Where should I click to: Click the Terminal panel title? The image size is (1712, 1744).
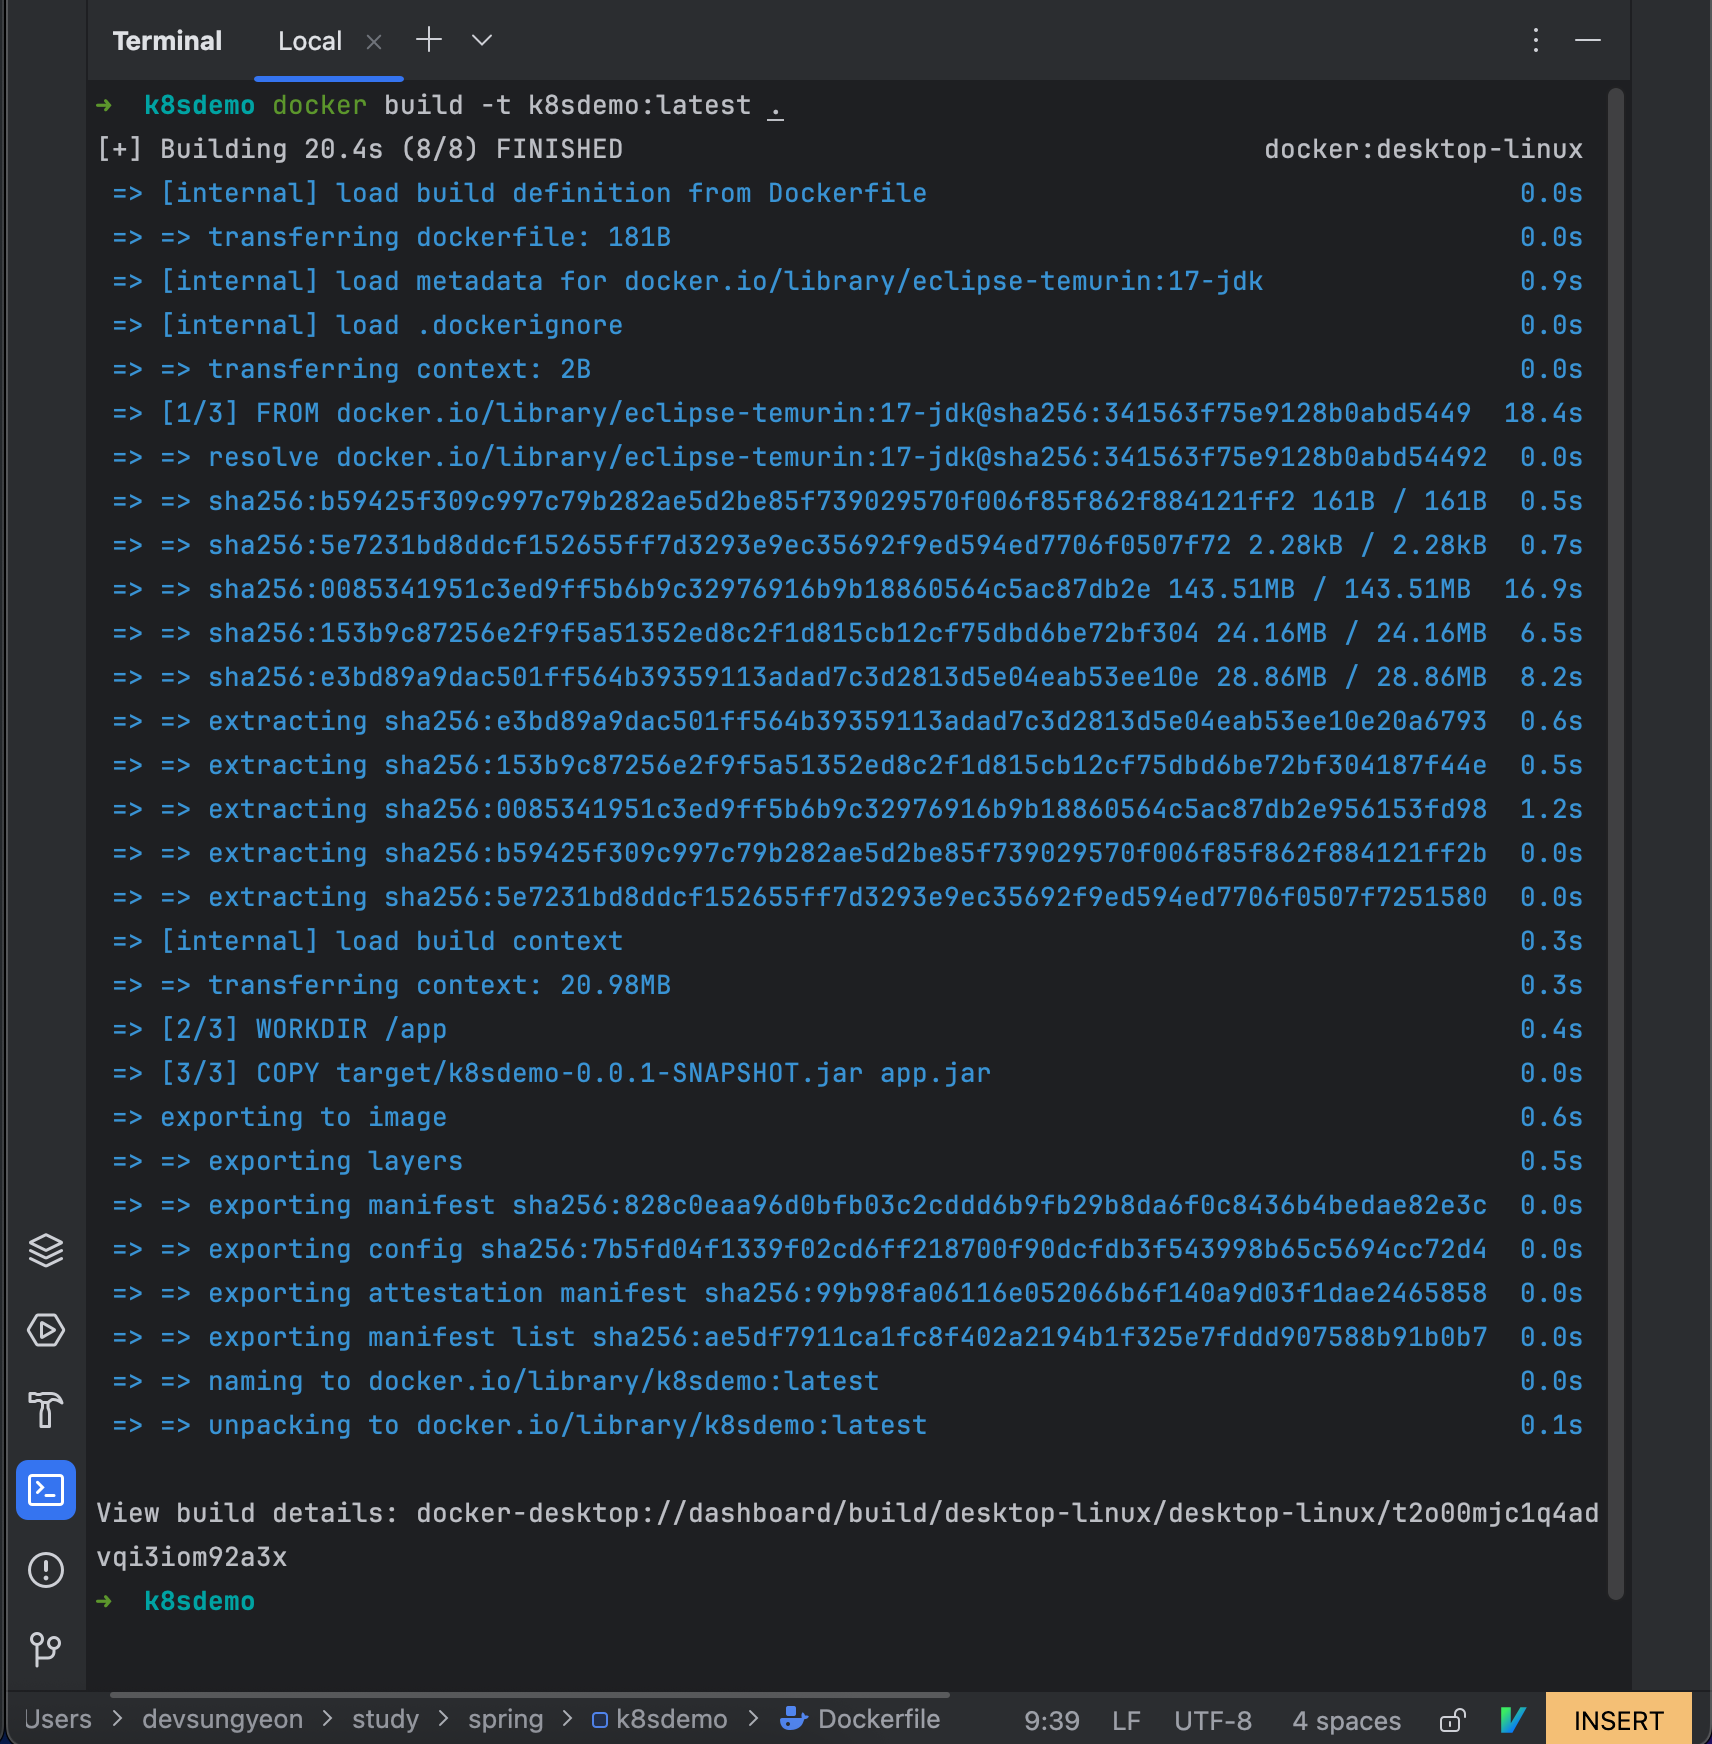tap(167, 41)
